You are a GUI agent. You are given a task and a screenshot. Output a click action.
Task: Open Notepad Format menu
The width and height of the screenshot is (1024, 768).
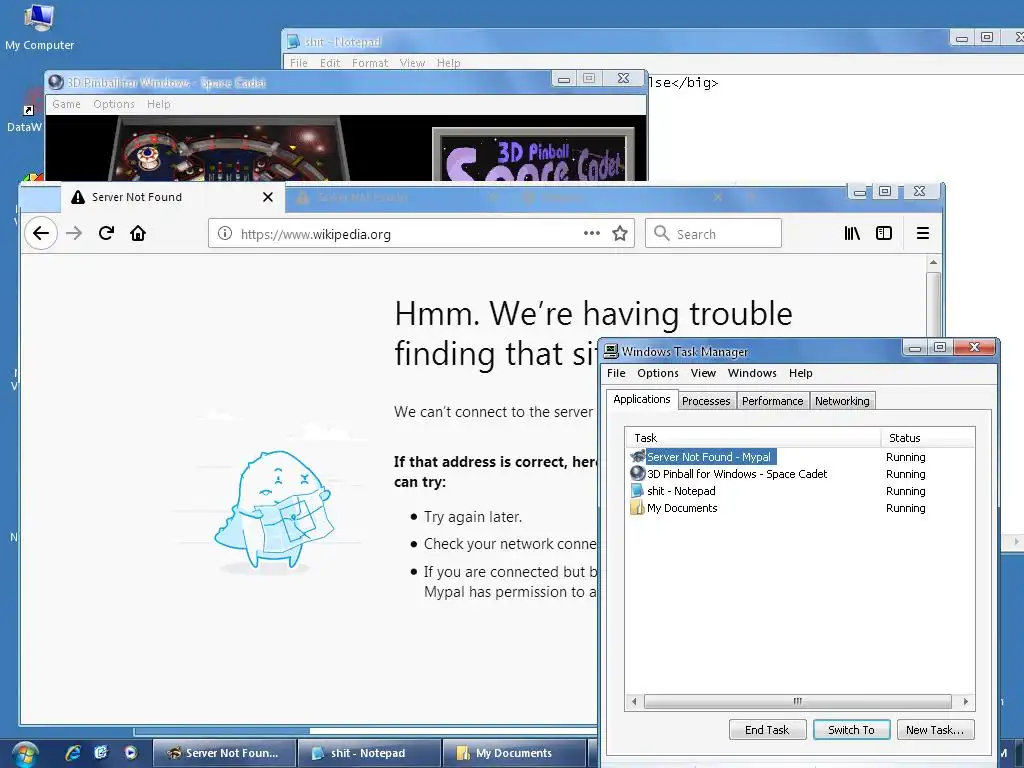pyautogui.click(x=370, y=63)
